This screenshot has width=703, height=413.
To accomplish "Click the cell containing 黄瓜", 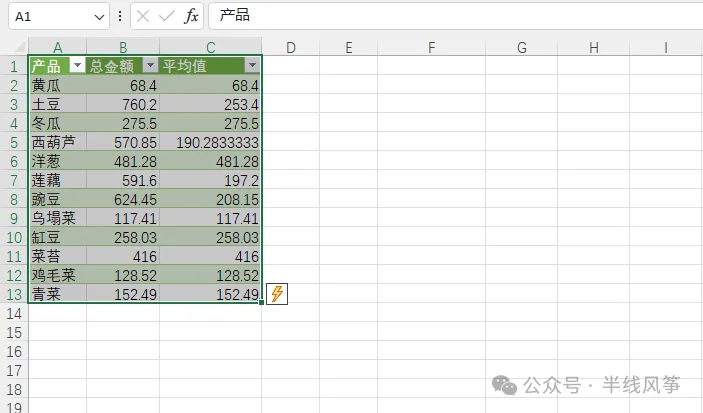I will 57,85.
